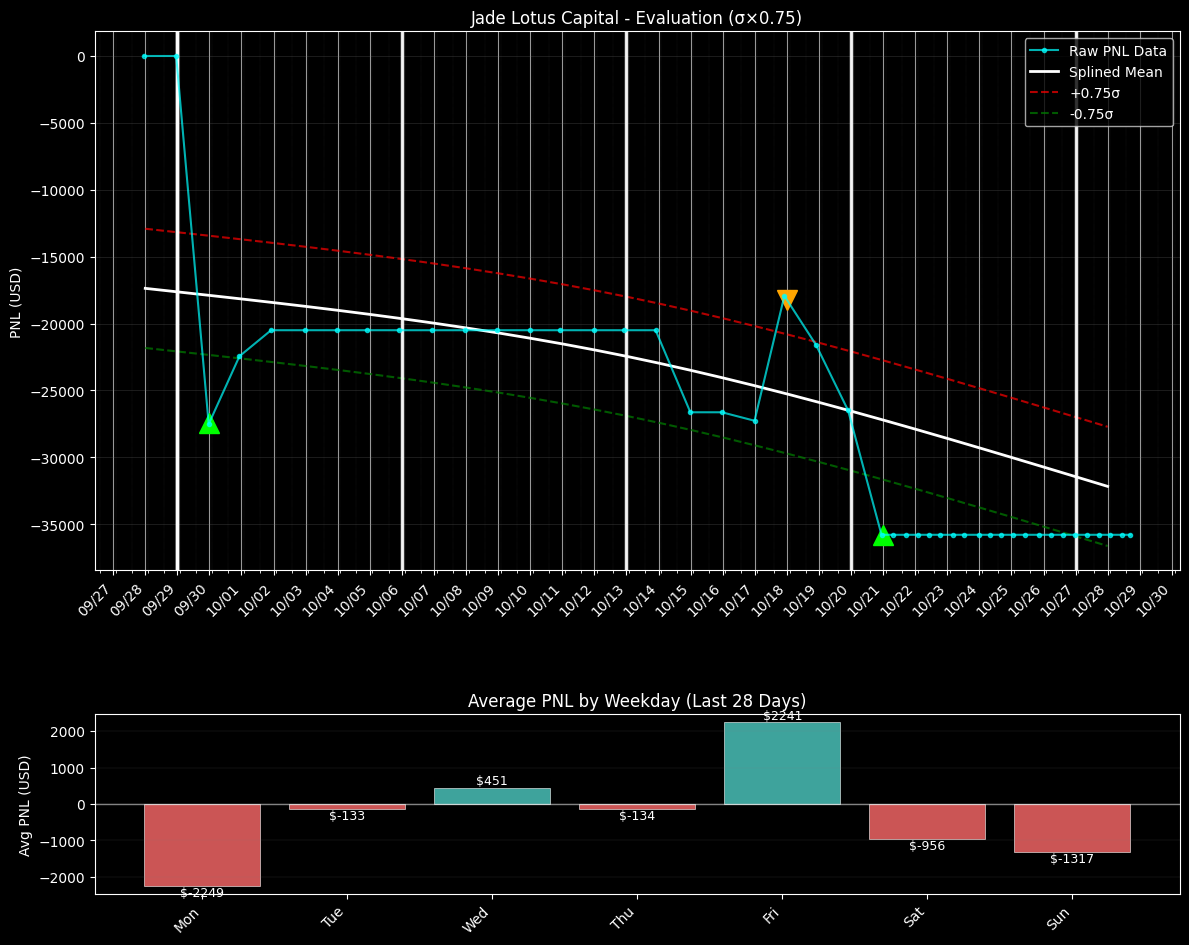Click the $-2249 bar value label
This screenshot has width=1189, height=945.
click(202, 893)
